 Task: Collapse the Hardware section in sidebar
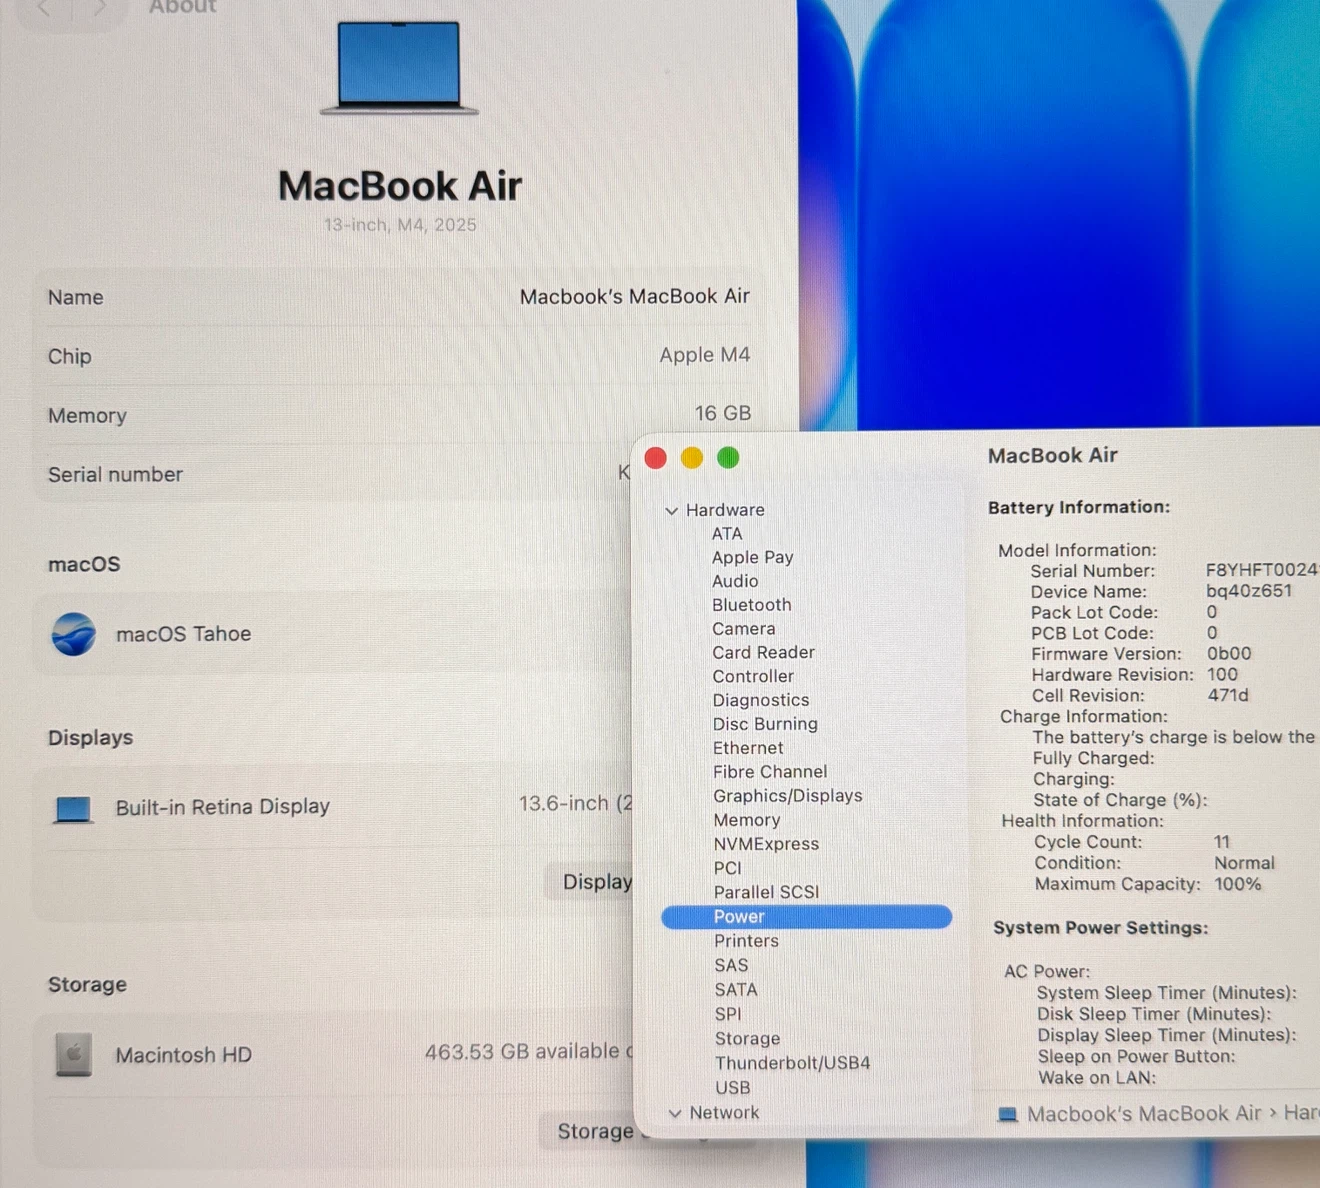(672, 511)
